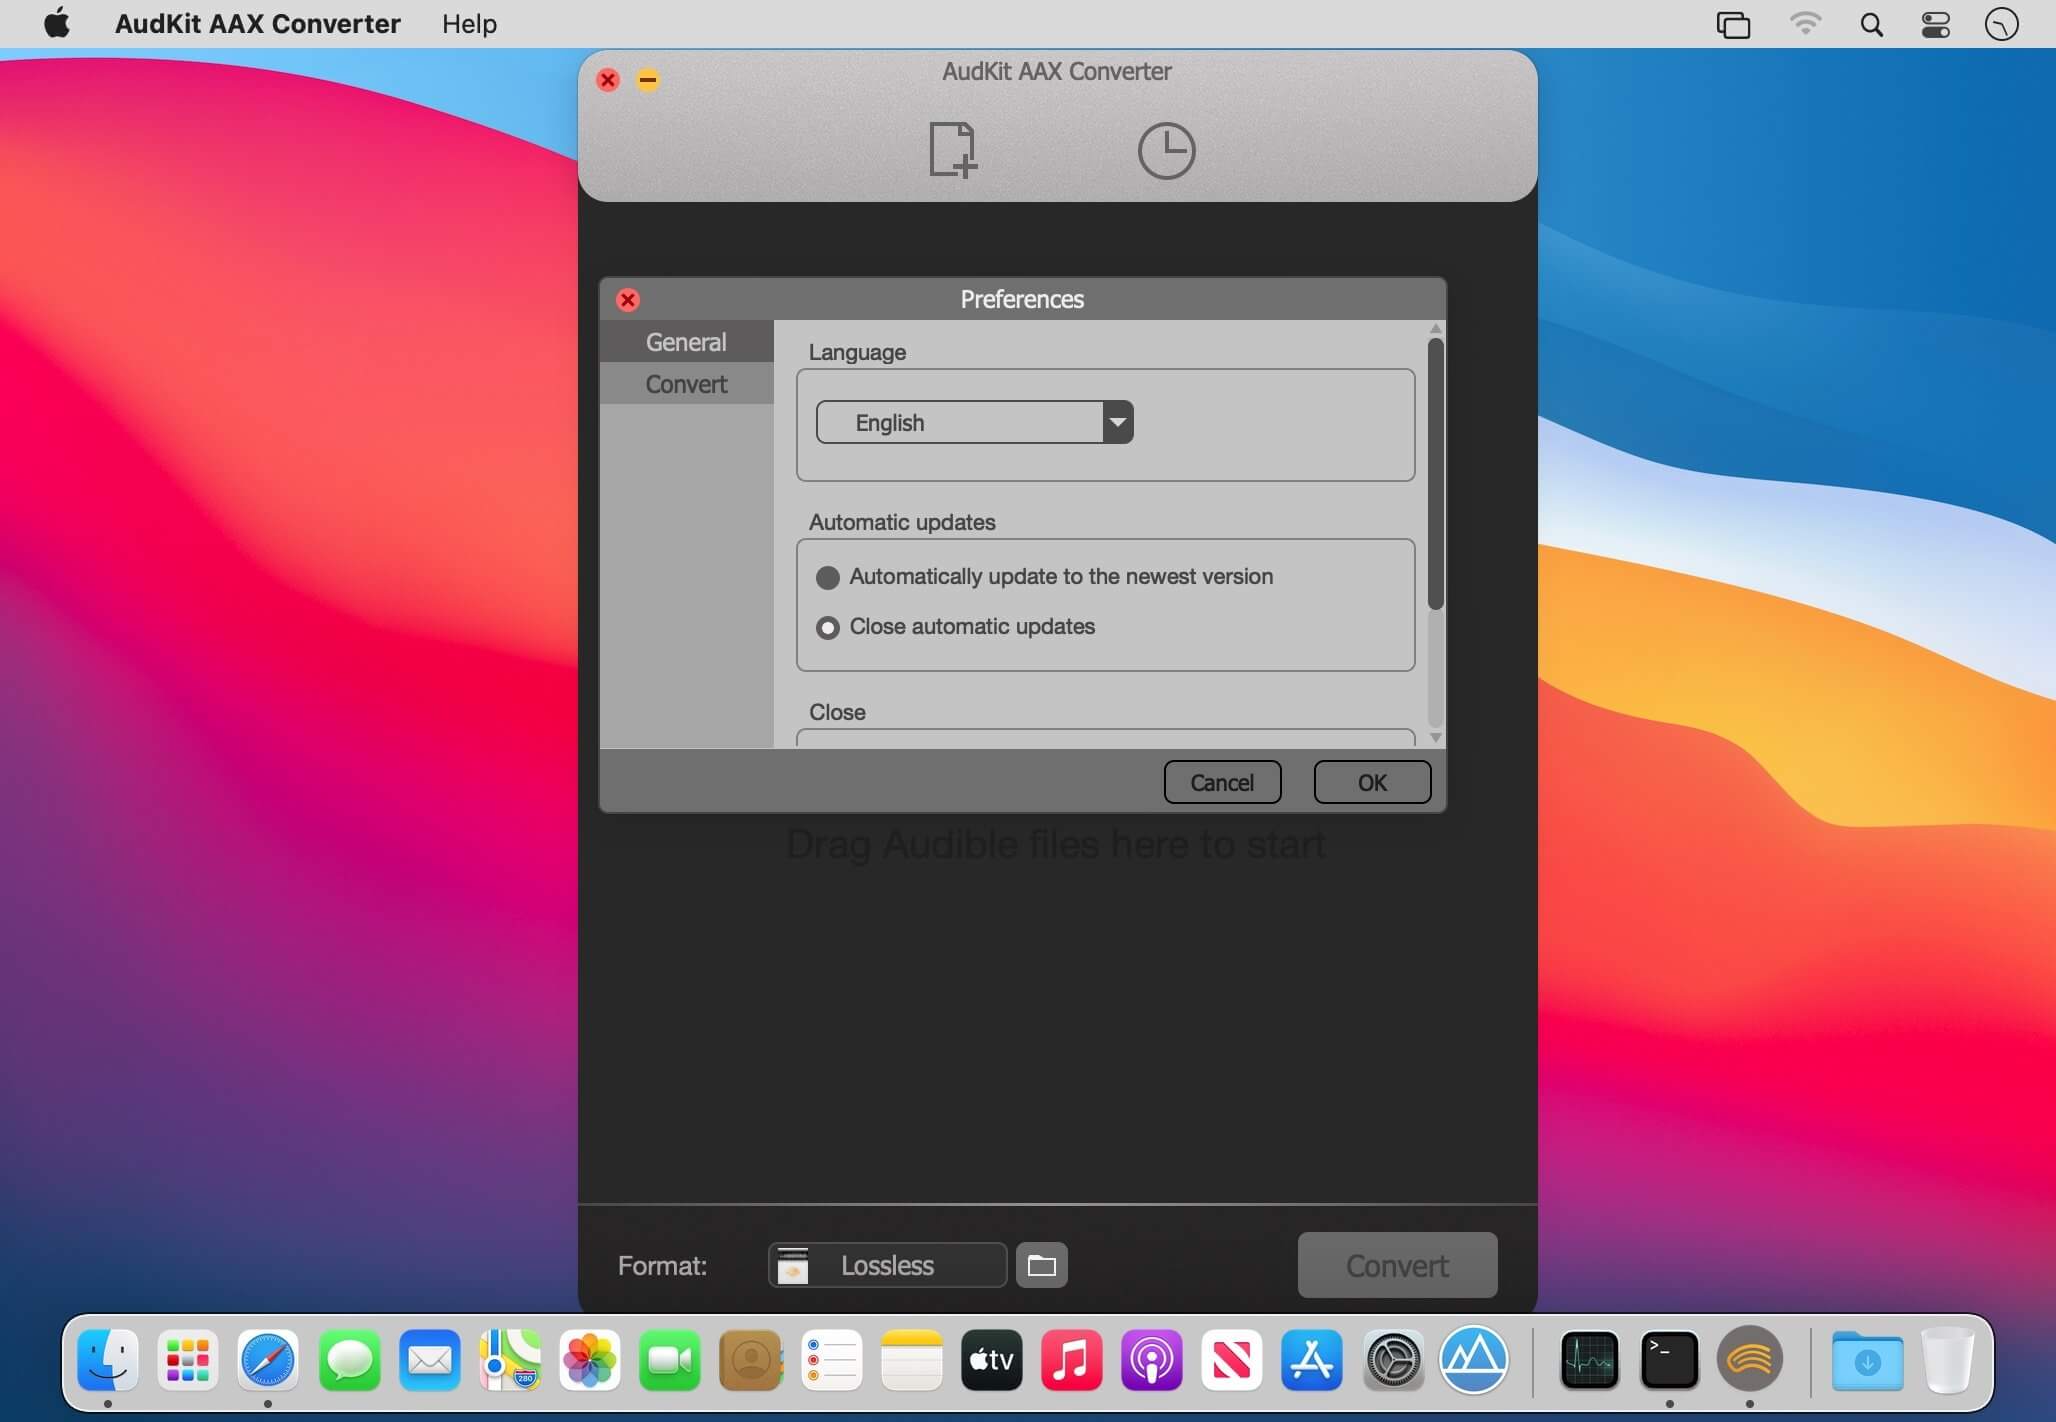
Task: Open Activity Monitor from the Dock
Action: (1589, 1359)
